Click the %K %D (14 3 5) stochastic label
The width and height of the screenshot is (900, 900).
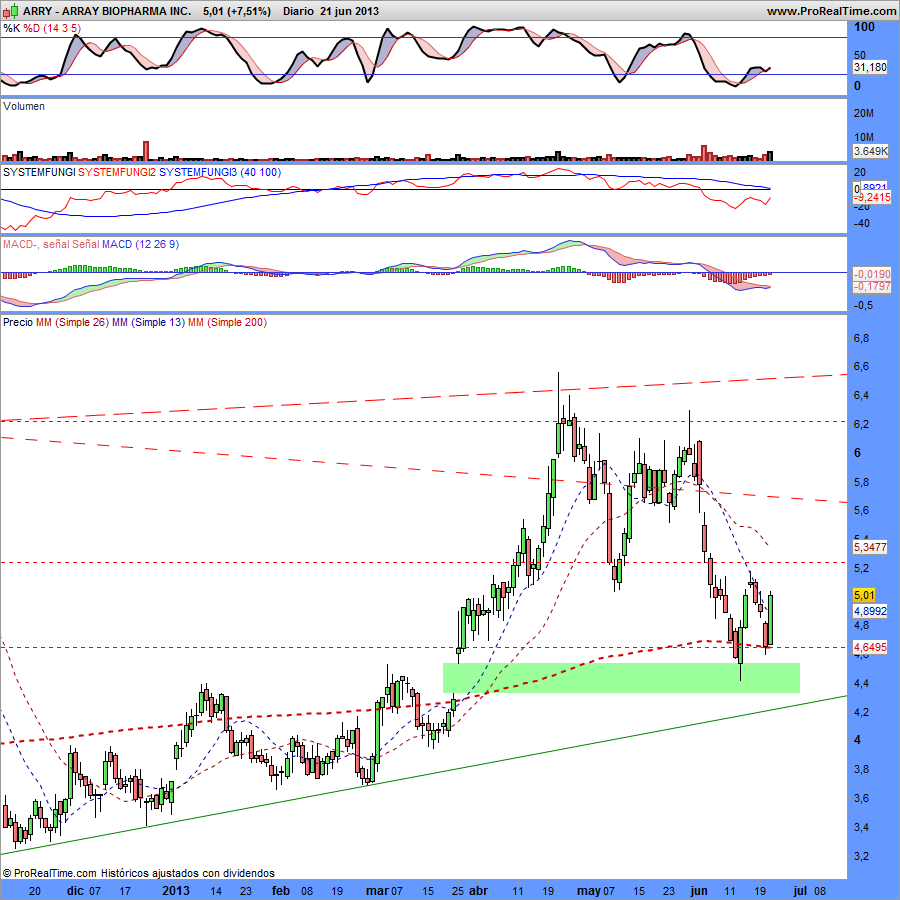coord(42,28)
